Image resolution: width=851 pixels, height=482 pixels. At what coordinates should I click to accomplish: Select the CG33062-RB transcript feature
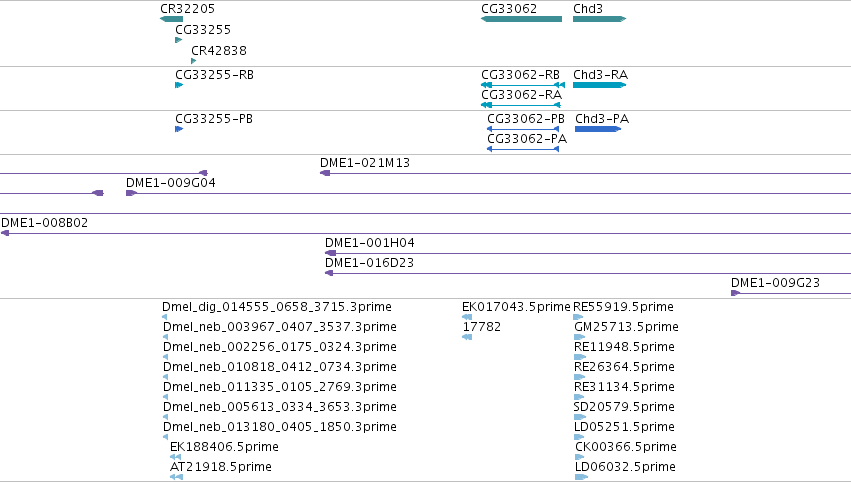click(523, 85)
